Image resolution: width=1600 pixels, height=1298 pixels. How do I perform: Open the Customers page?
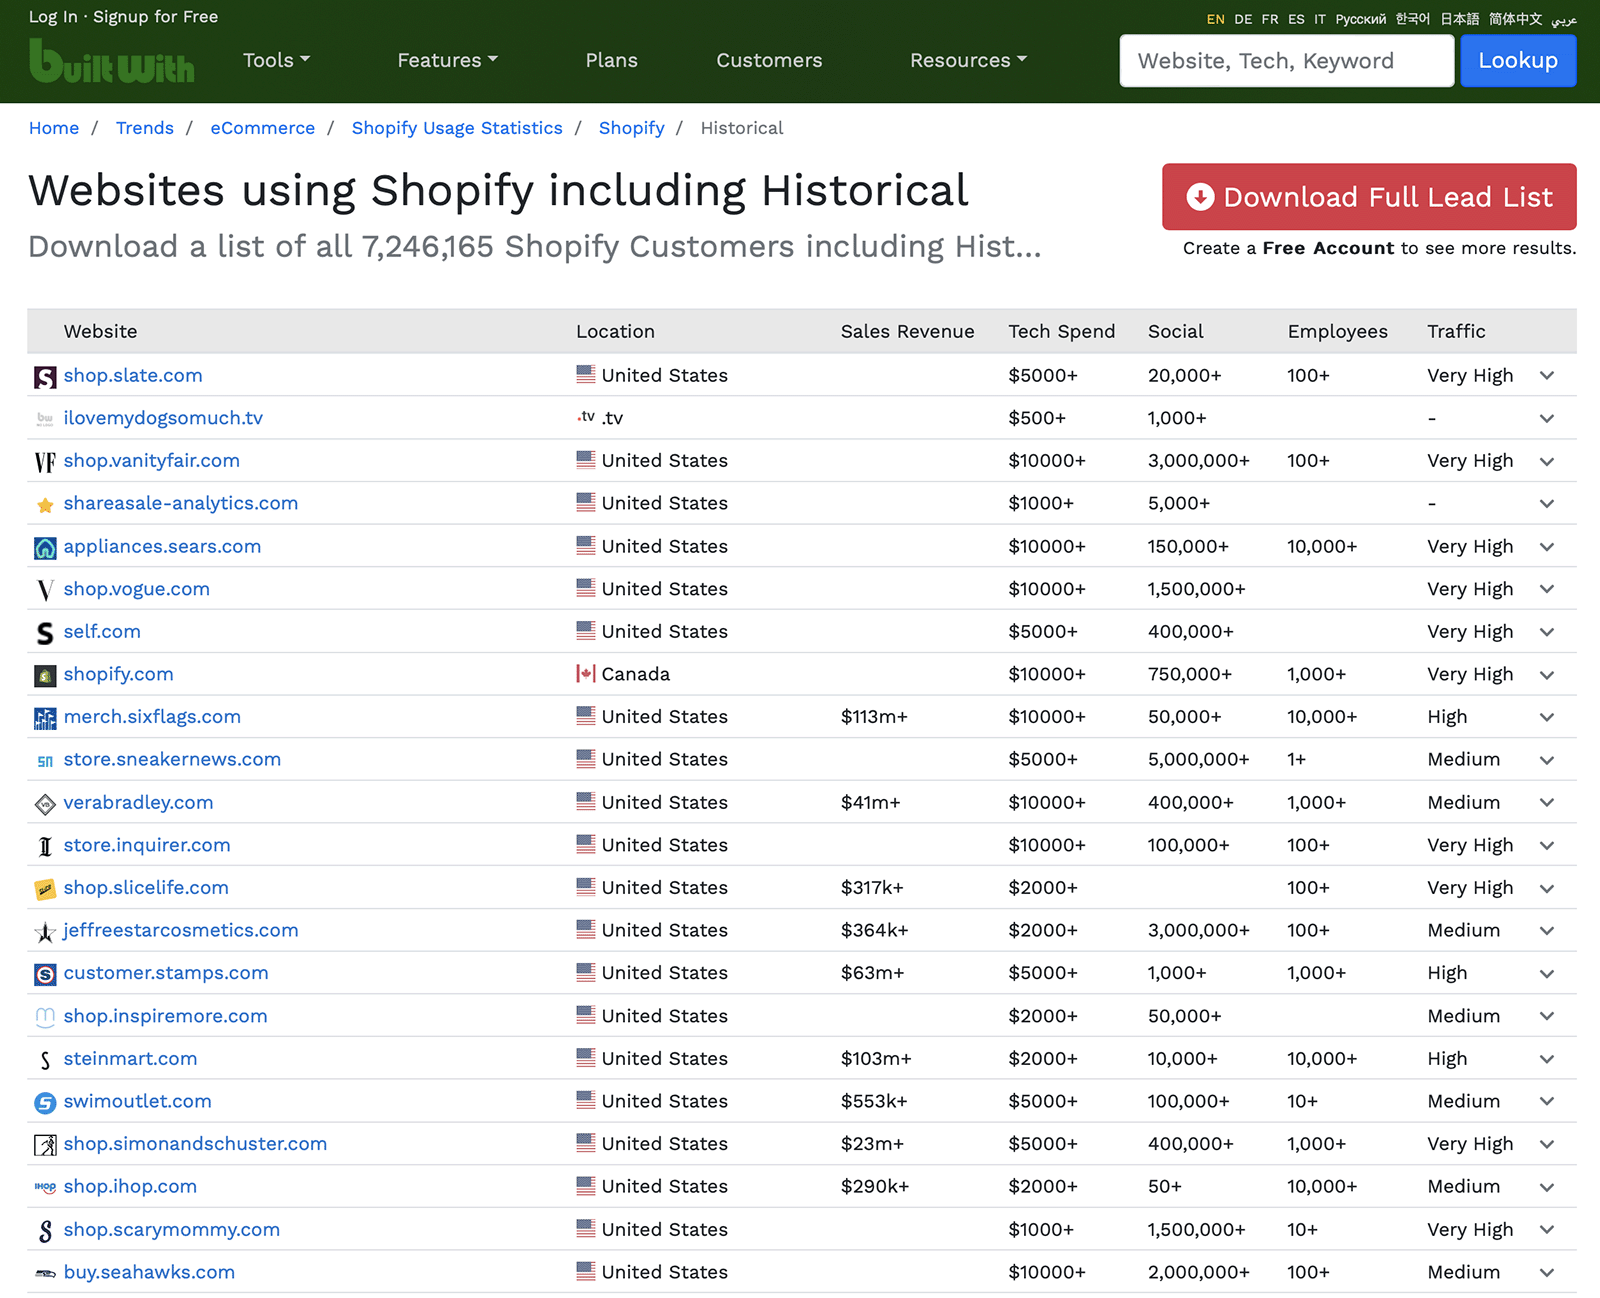(x=769, y=60)
